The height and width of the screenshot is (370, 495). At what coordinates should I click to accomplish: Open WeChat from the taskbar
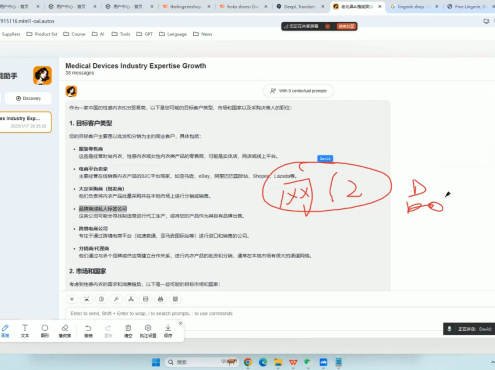click(308, 362)
